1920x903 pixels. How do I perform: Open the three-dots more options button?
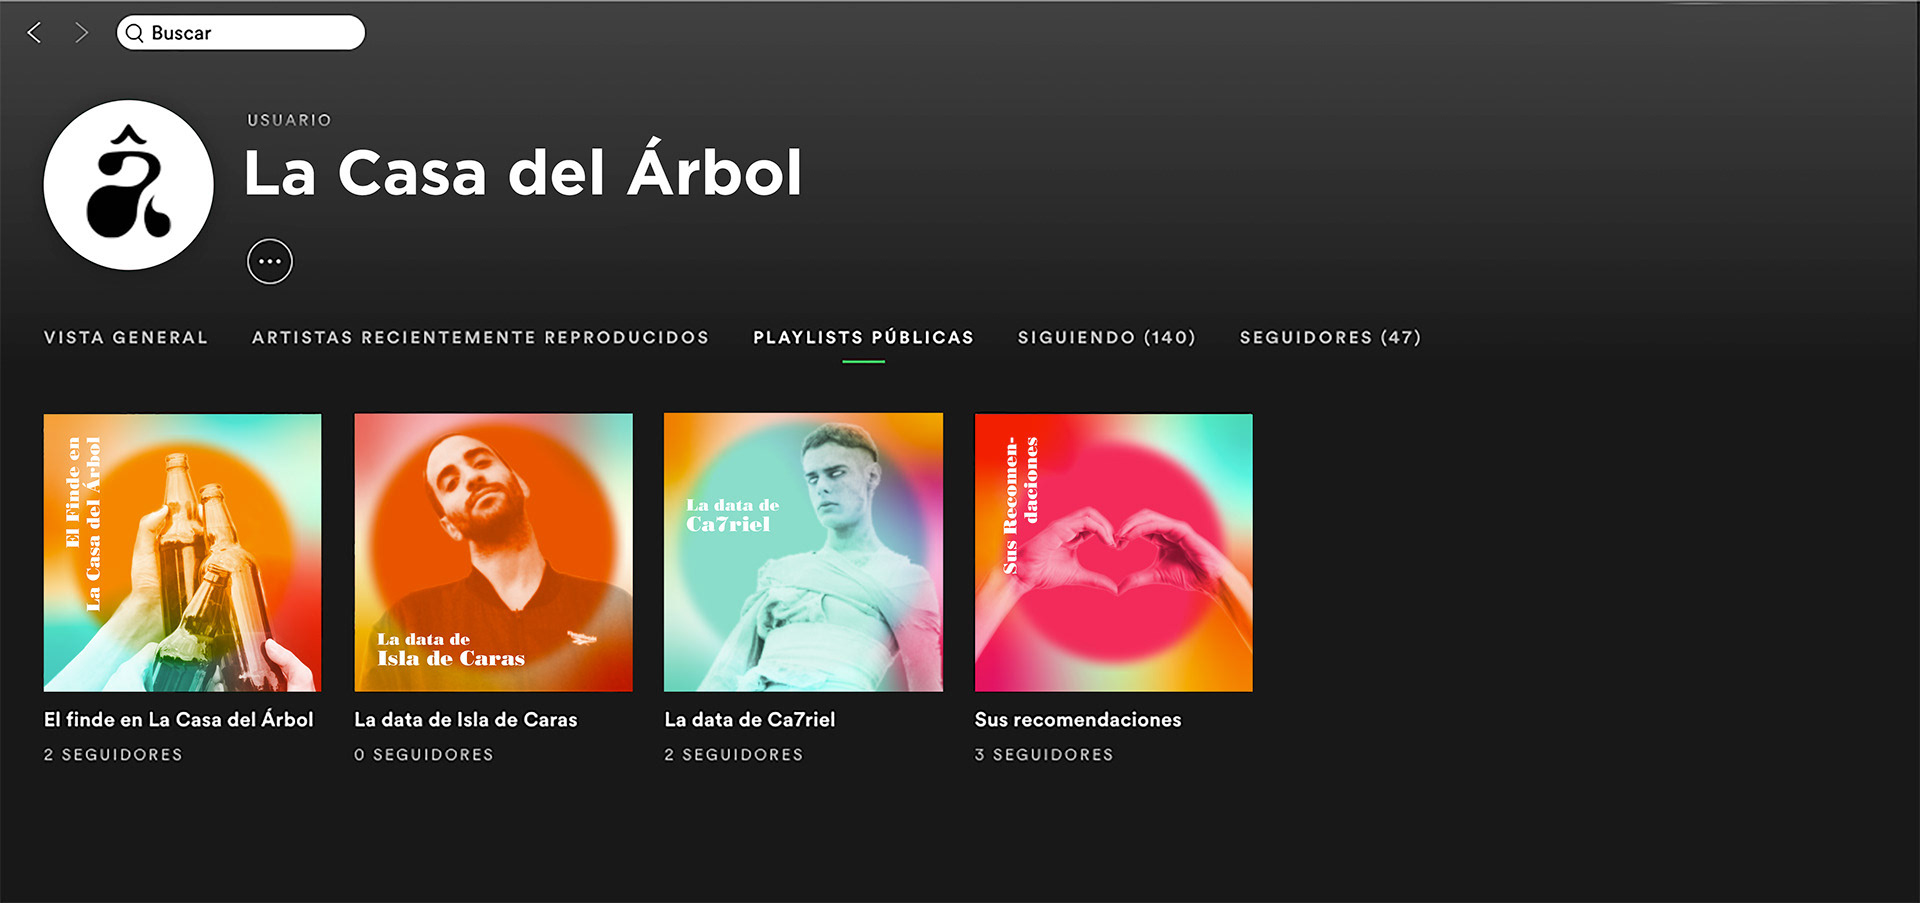coord(270,262)
